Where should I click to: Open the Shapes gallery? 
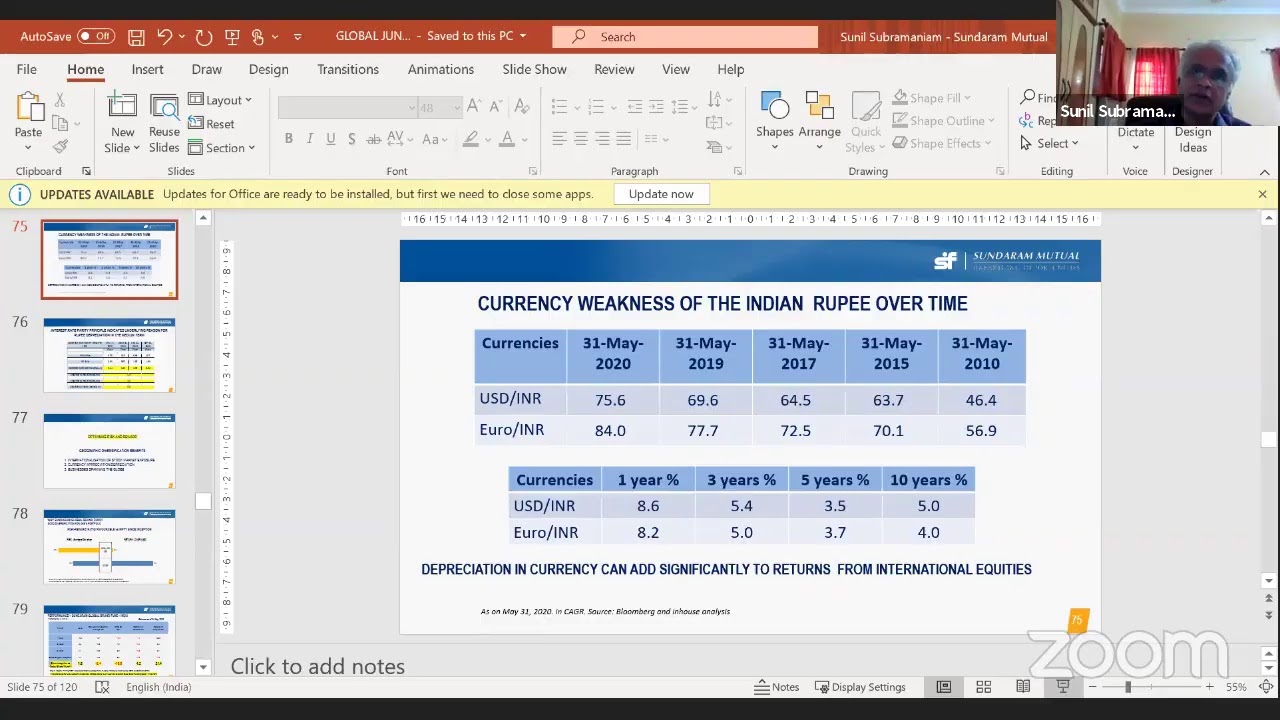click(x=775, y=121)
